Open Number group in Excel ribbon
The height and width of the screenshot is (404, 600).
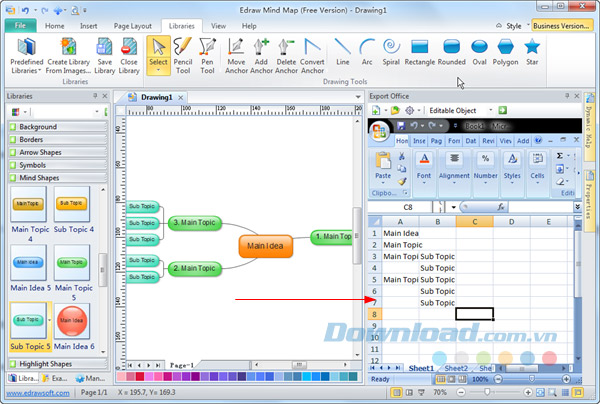click(x=486, y=168)
